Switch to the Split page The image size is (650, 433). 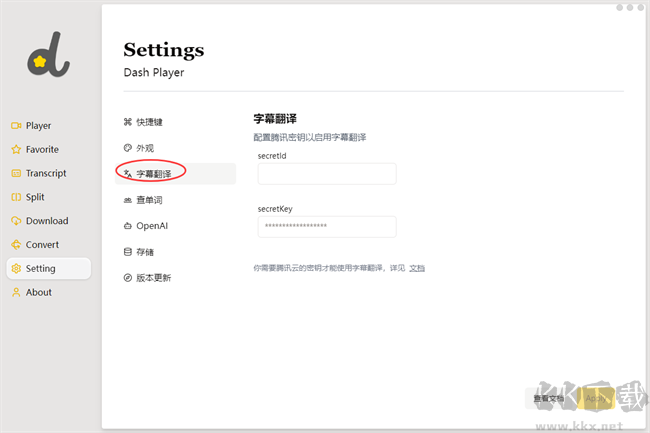(49, 197)
